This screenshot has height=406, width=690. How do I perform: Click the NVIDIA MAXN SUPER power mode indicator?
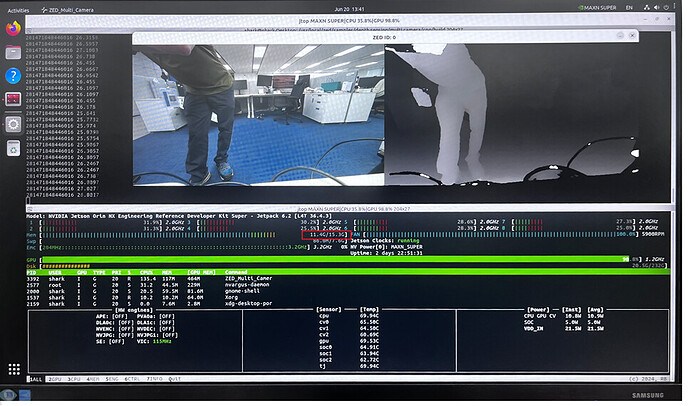(597, 7)
